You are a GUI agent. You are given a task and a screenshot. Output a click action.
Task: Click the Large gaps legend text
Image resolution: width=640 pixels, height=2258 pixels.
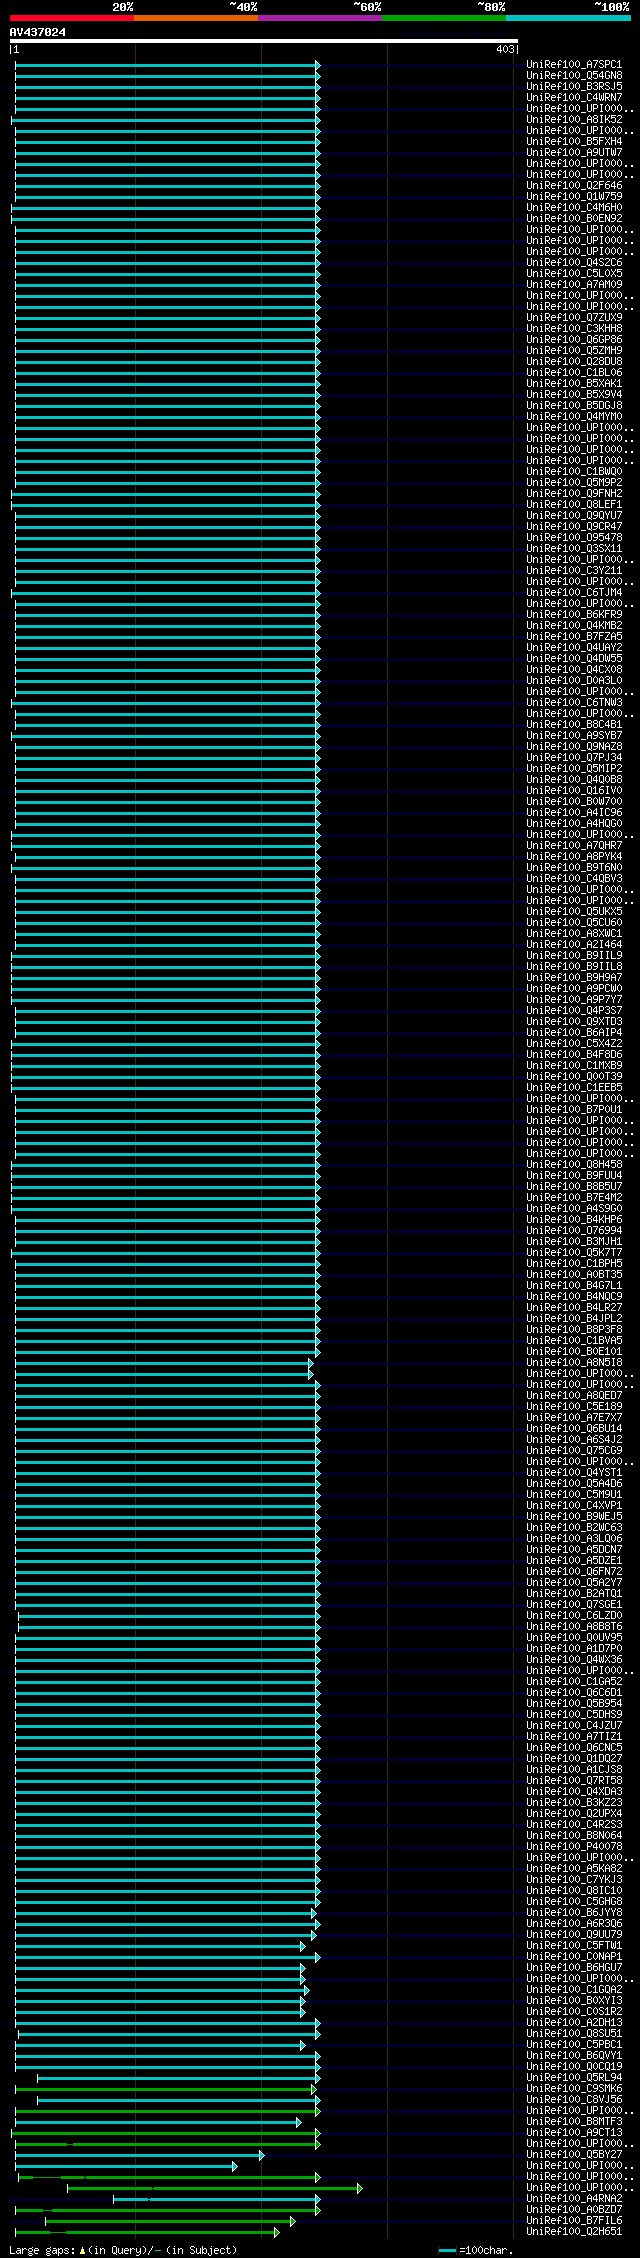coord(123,2250)
